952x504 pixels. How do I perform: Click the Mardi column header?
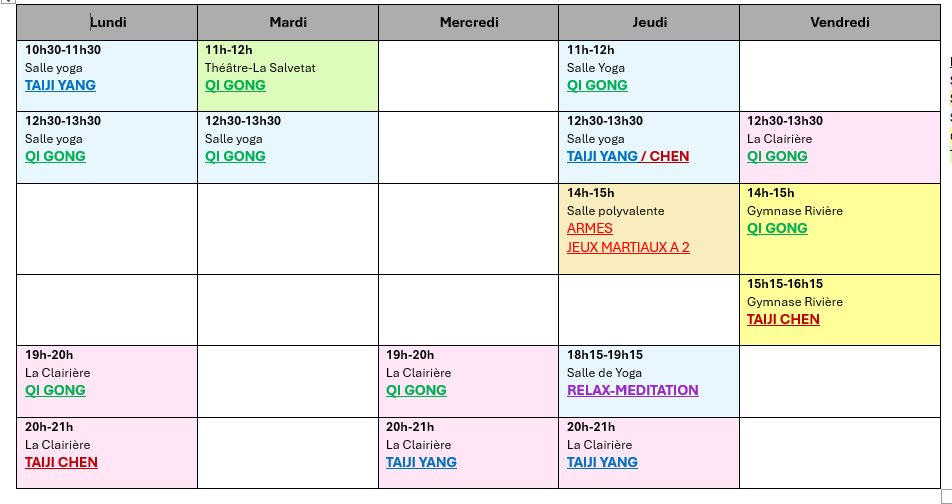288,22
